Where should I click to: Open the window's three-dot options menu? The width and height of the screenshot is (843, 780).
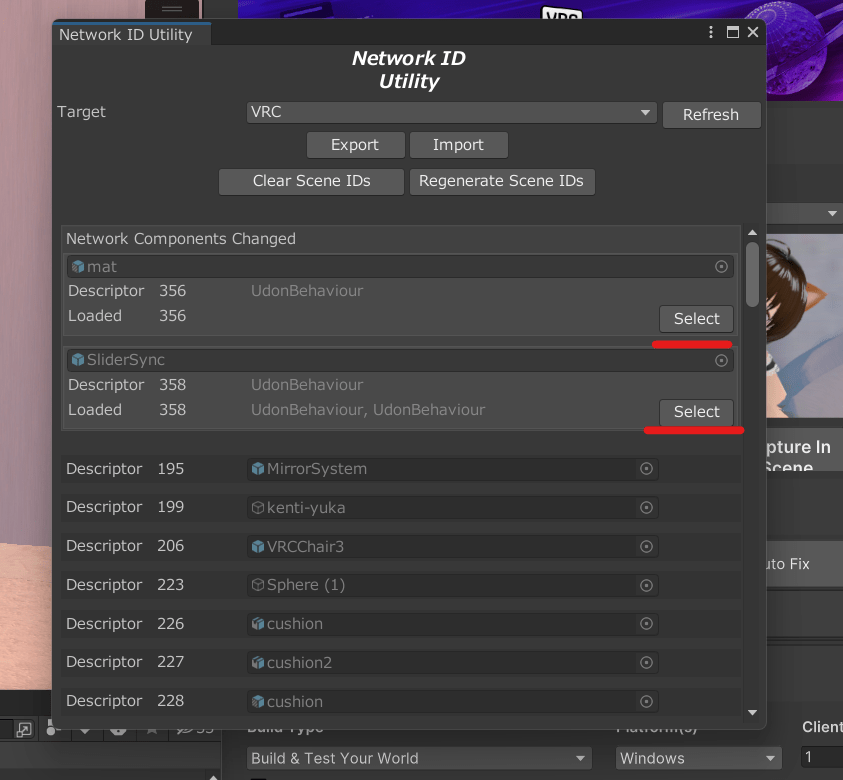712,33
